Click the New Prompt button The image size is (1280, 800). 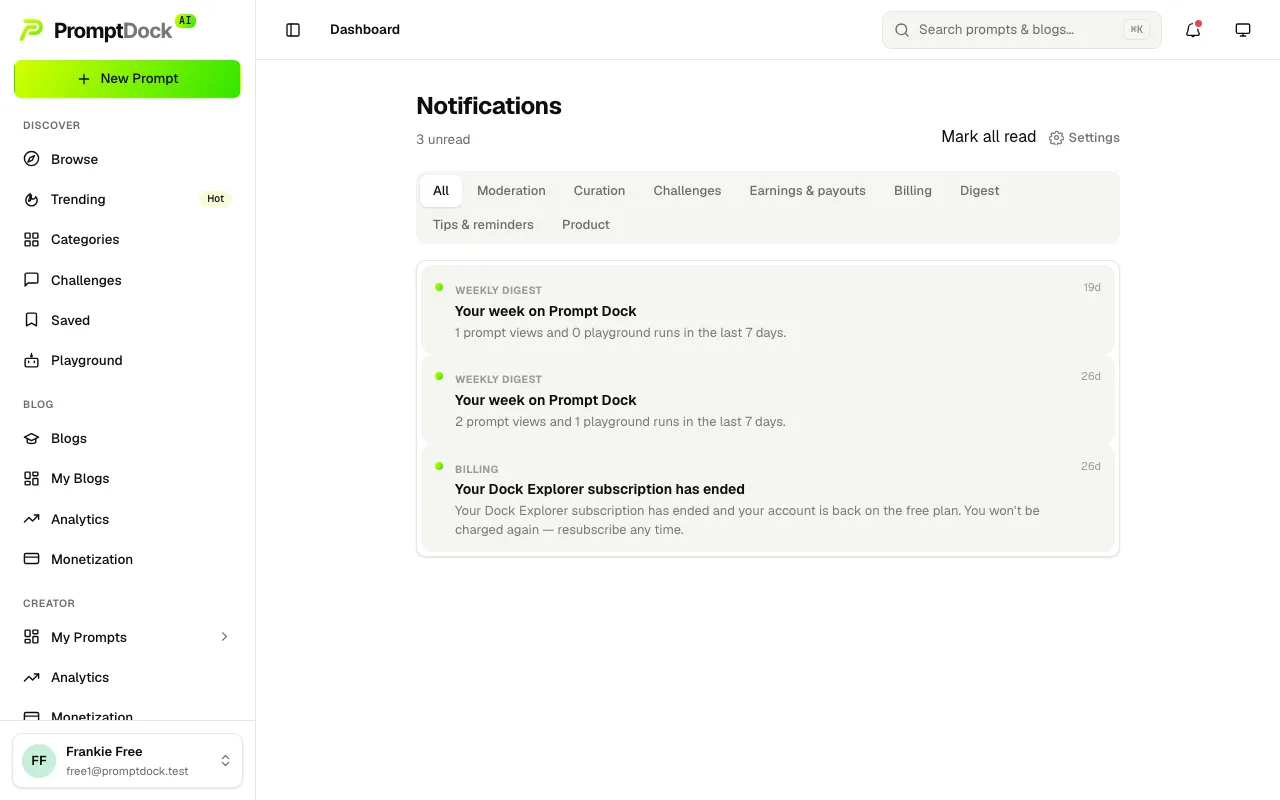[x=127, y=79]
